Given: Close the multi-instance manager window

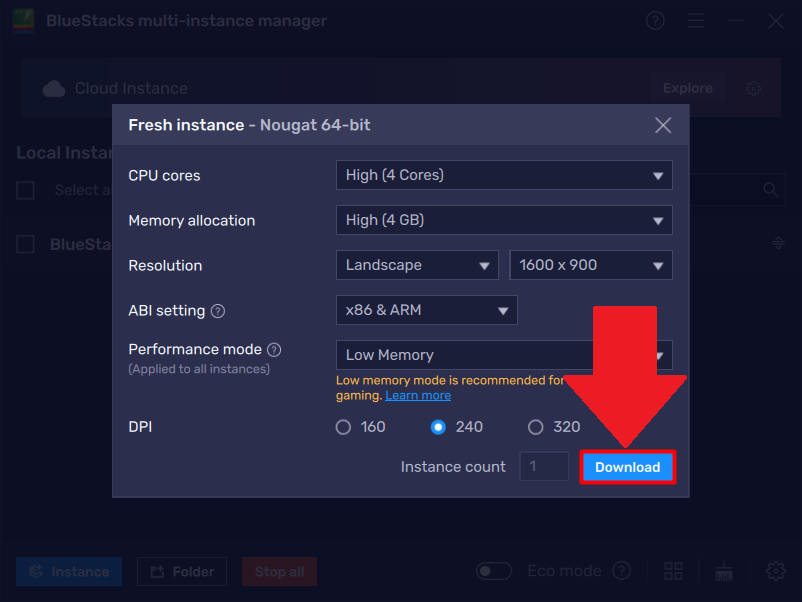Looking at the screenshot, I should tap(776, 21).
